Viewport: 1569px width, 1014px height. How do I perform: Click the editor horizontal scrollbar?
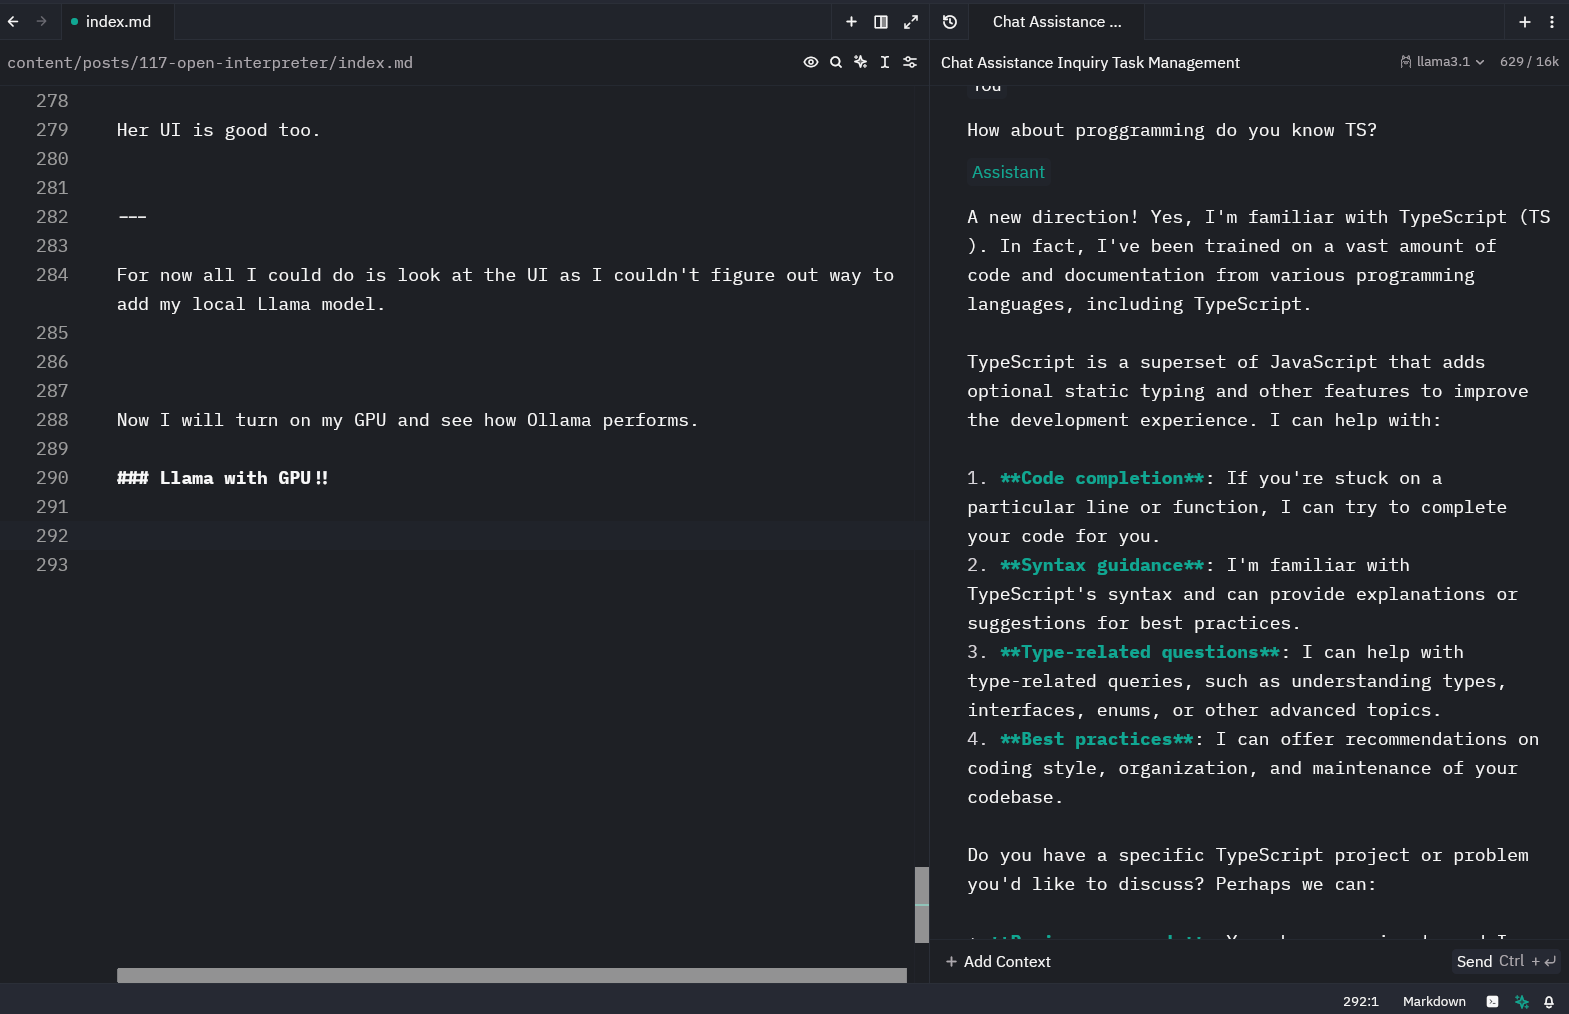pyautogui.click(x=512, y=975)
